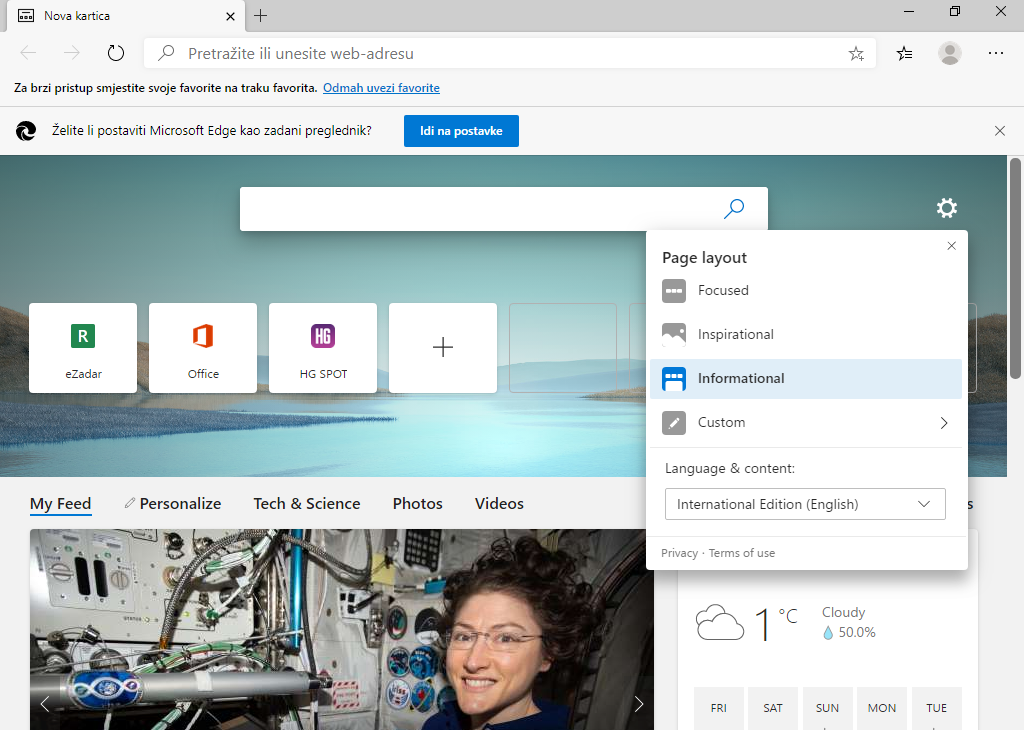Open the Photos feed tab
The height and width of the screenshot is (730, 1024).
tap(417, 504)
